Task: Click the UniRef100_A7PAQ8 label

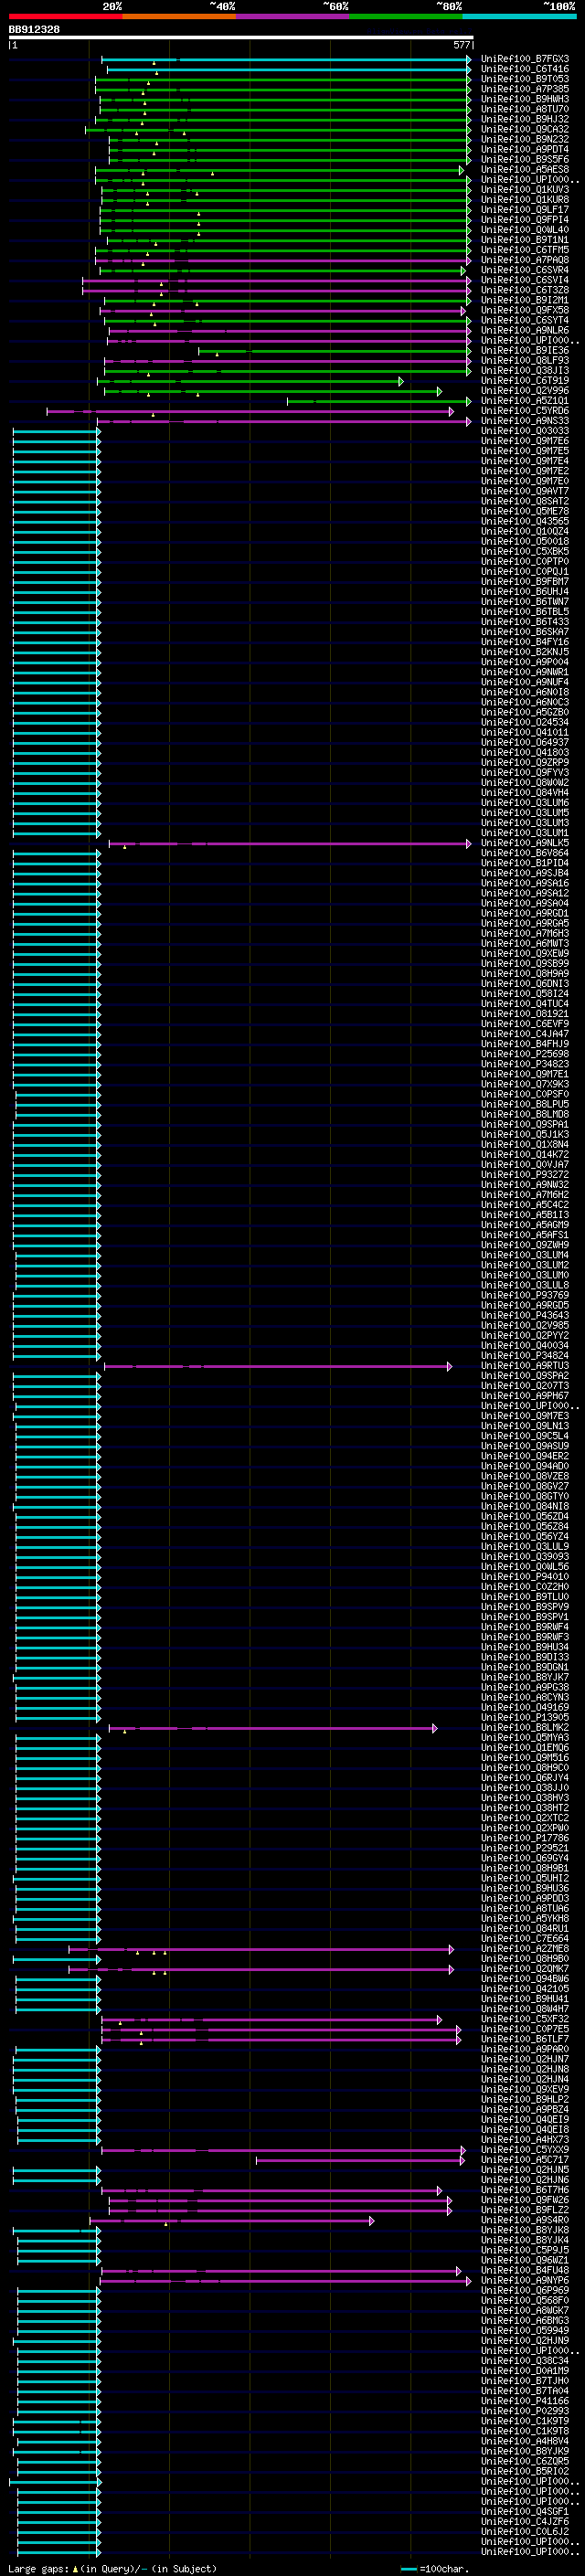Action: click(525, 260)
